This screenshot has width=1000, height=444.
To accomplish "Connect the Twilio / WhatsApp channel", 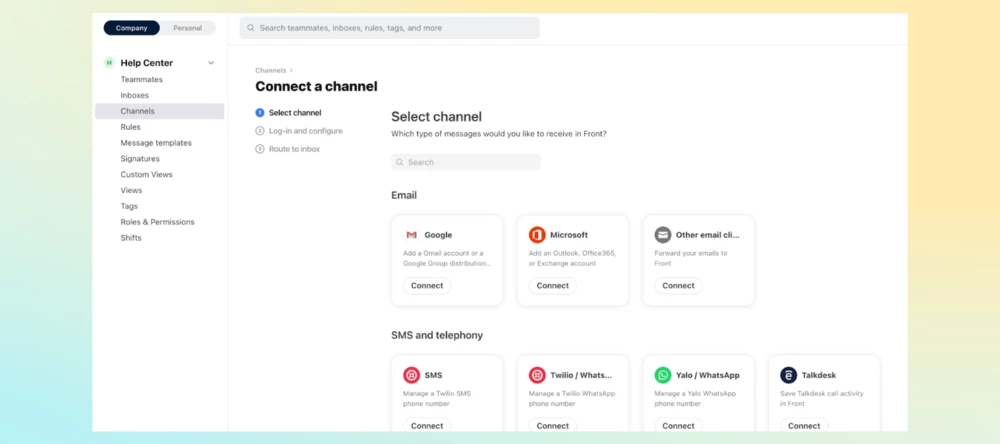I will (553, 426).
